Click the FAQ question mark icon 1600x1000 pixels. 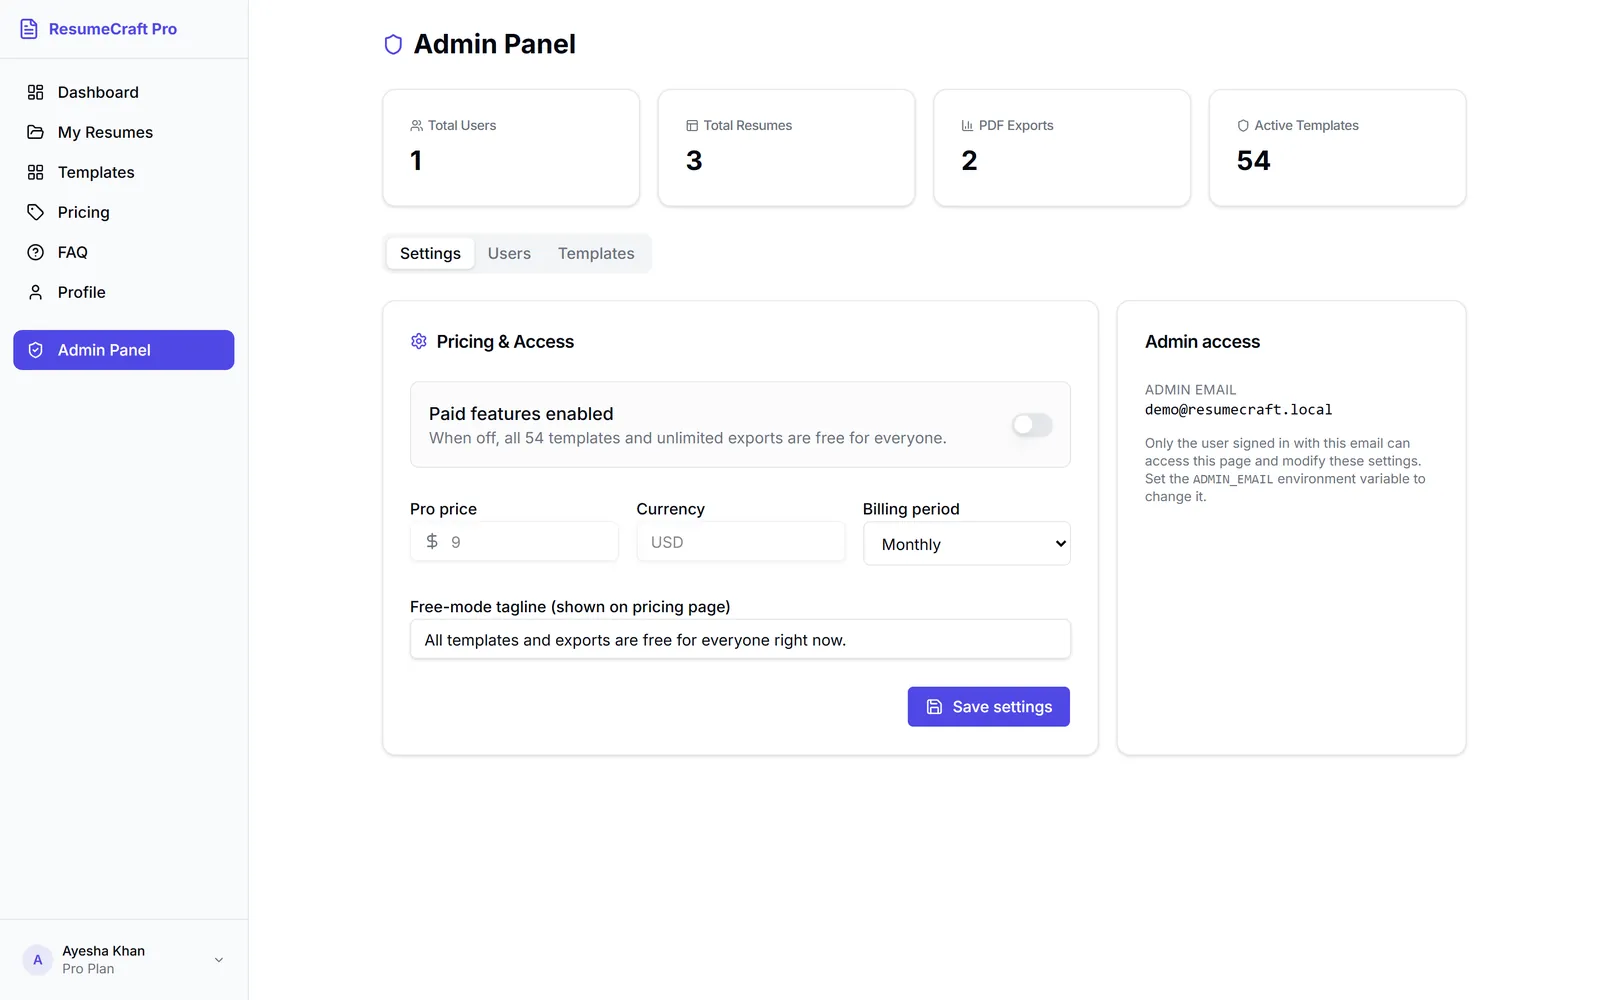(x=36, y=252)
